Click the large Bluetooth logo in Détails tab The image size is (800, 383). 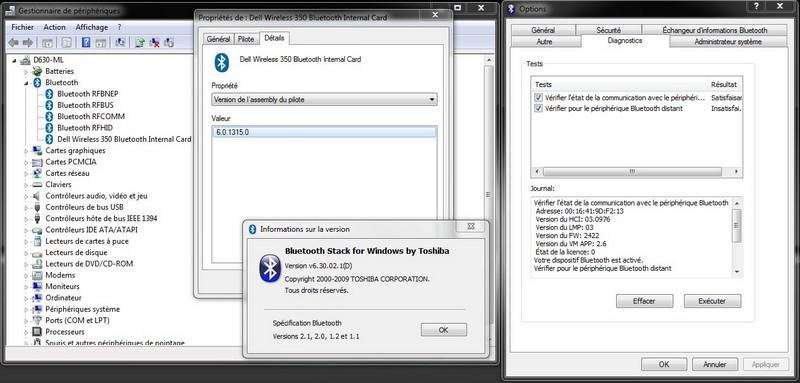(221, 62)
